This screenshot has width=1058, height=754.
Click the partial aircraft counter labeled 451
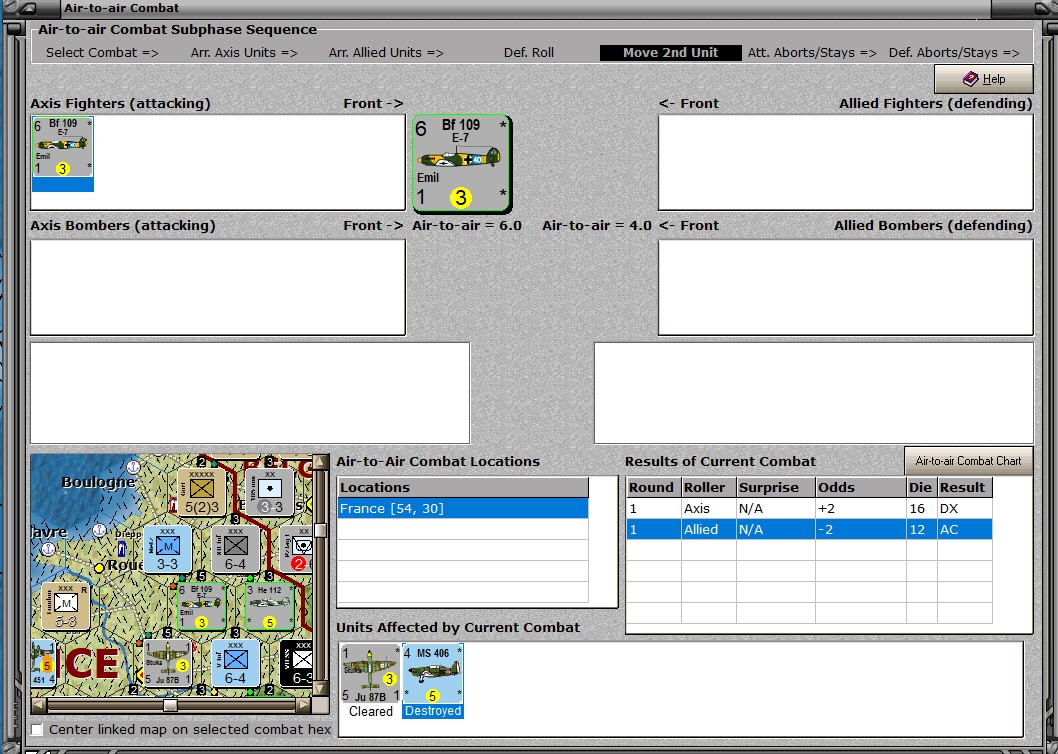(43, 664)
